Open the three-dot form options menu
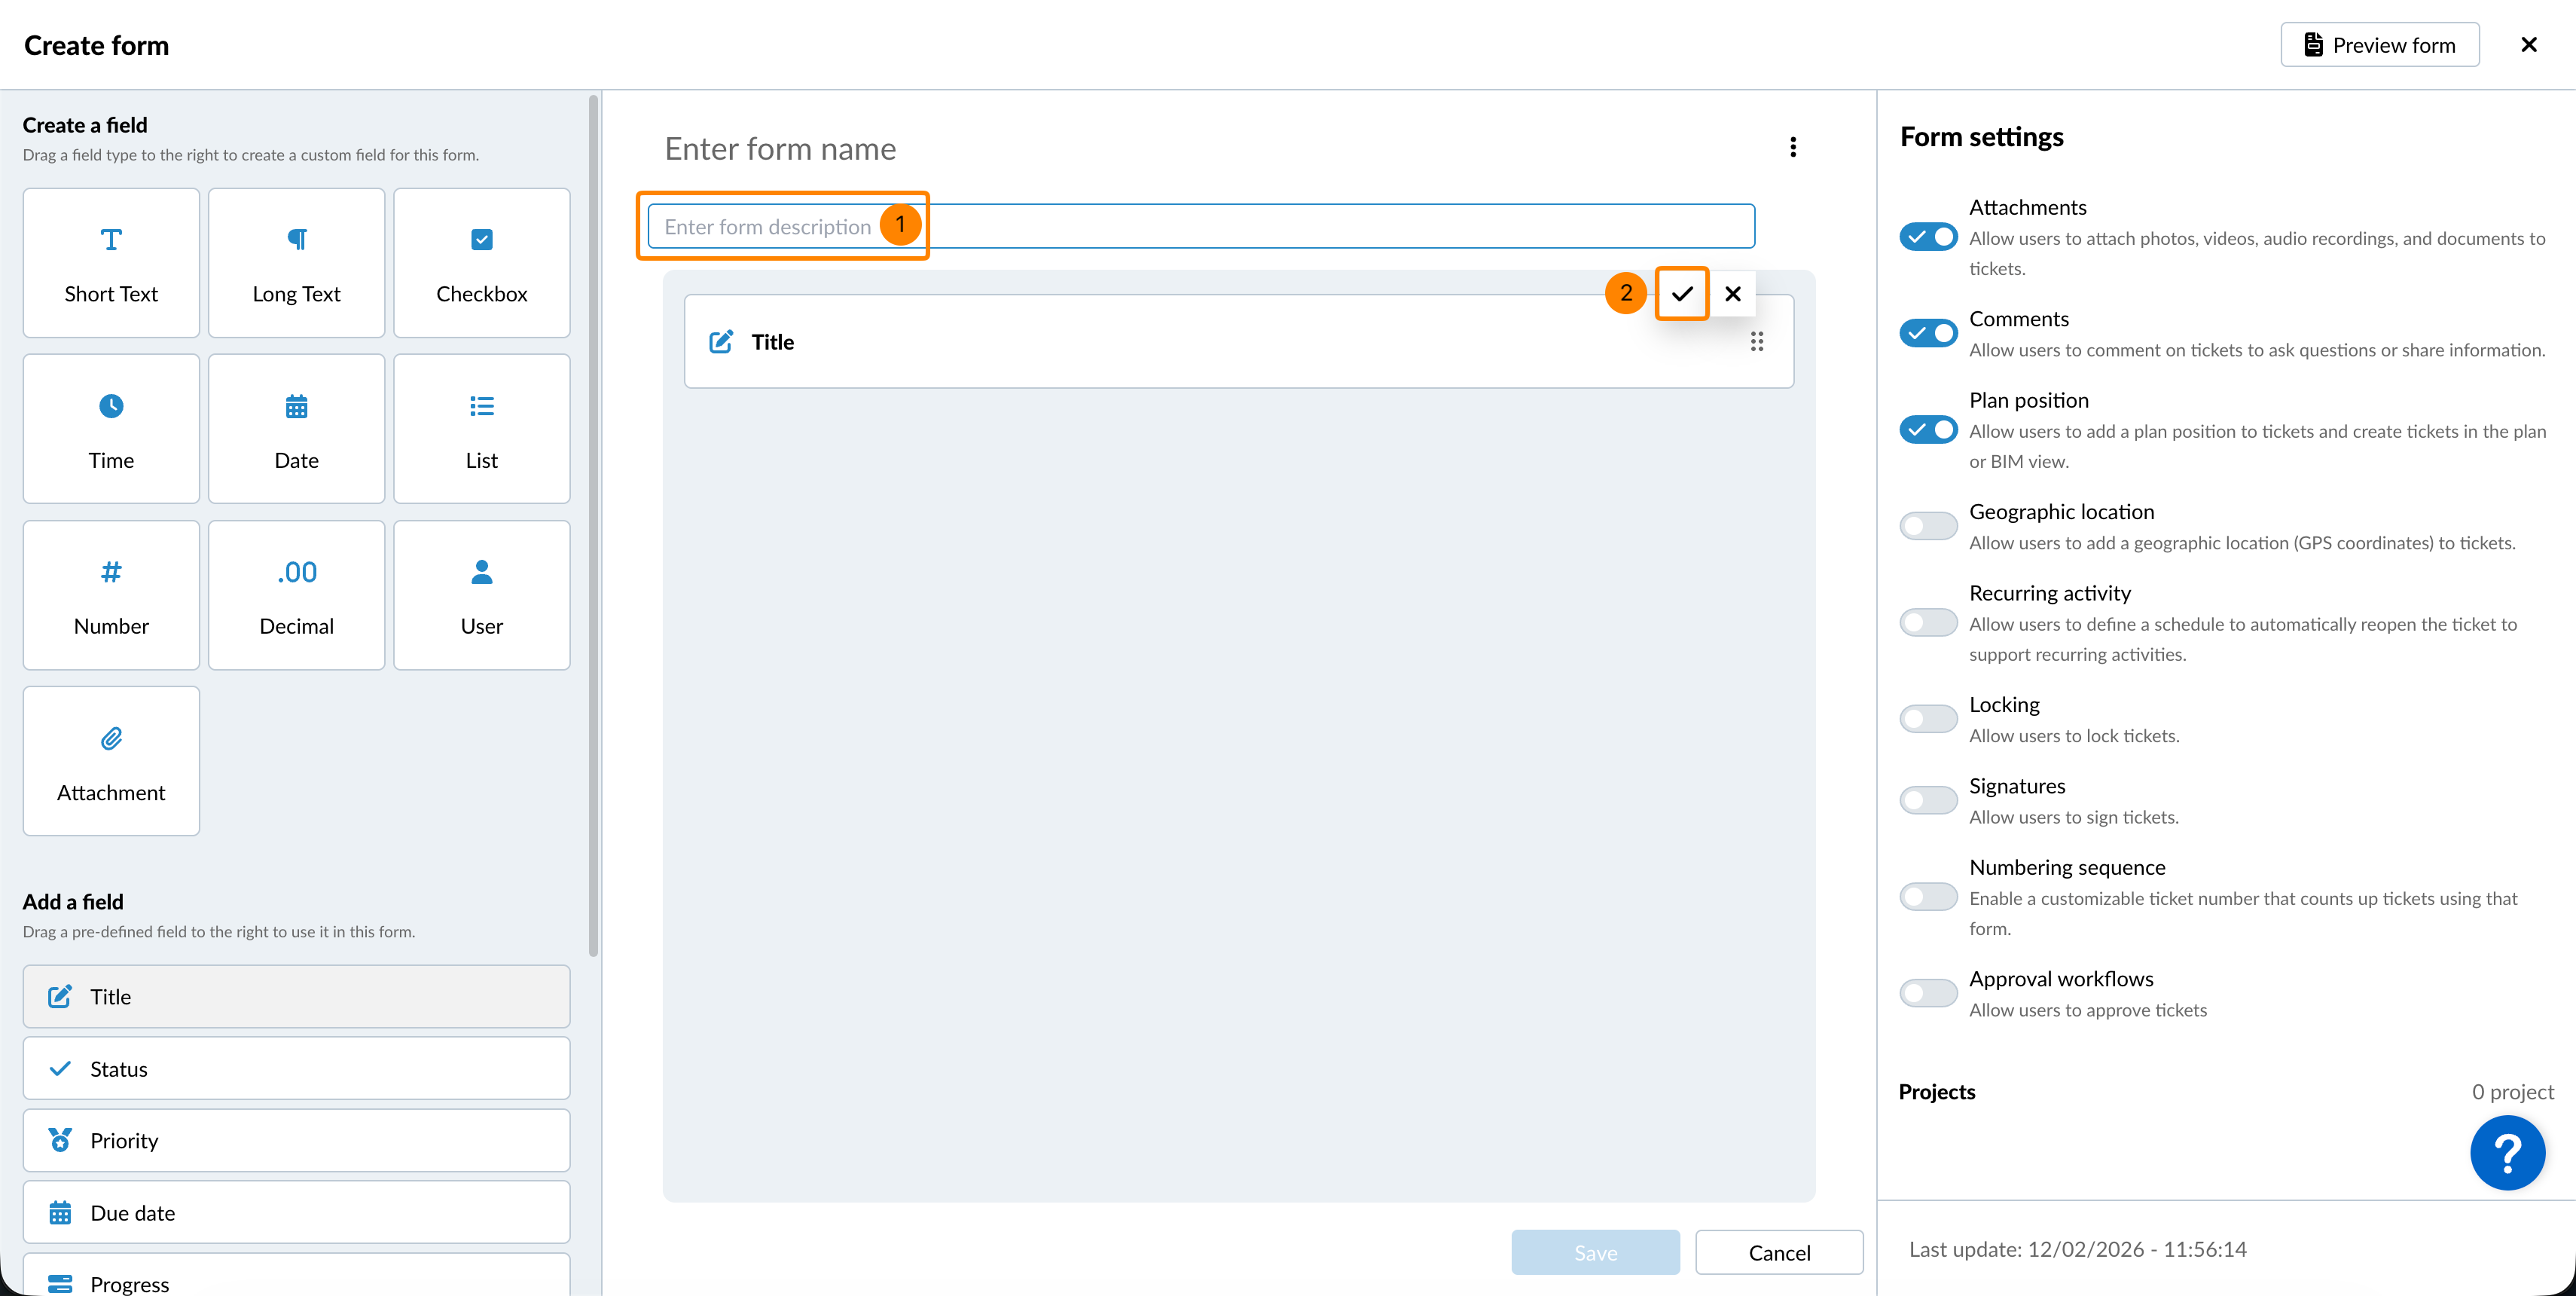This screenshot has width=2576, height=1296. tap(1793, 148)
